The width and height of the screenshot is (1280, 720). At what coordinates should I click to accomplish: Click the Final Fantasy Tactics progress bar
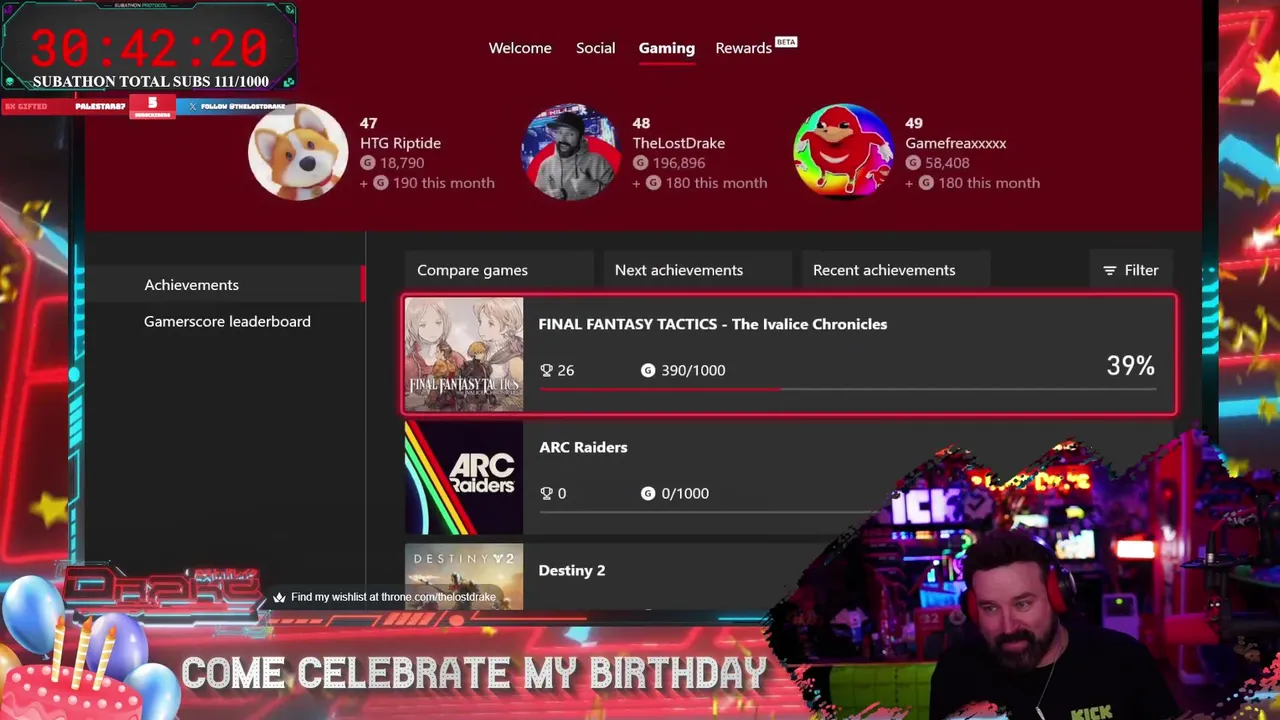pos(847,389)
